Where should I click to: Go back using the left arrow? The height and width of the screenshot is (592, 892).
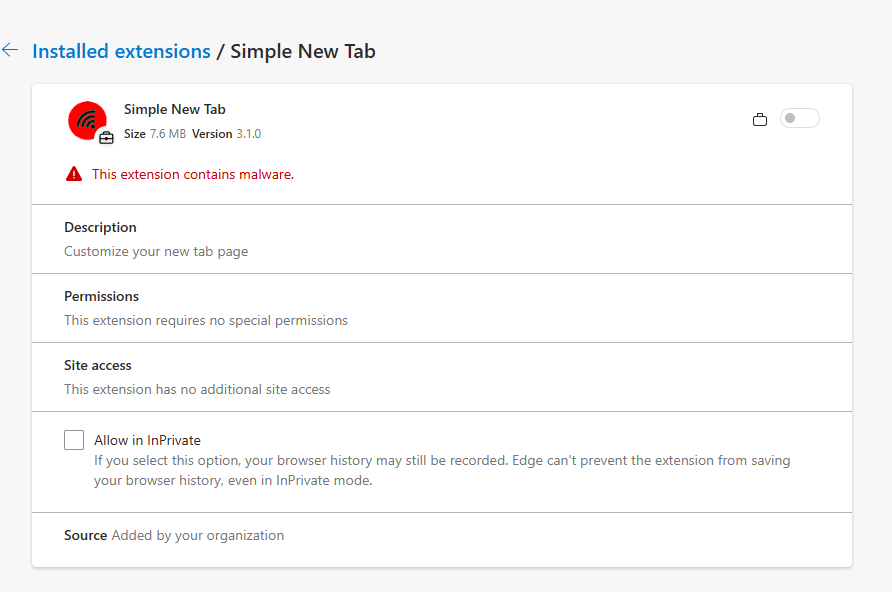[10, 50]
